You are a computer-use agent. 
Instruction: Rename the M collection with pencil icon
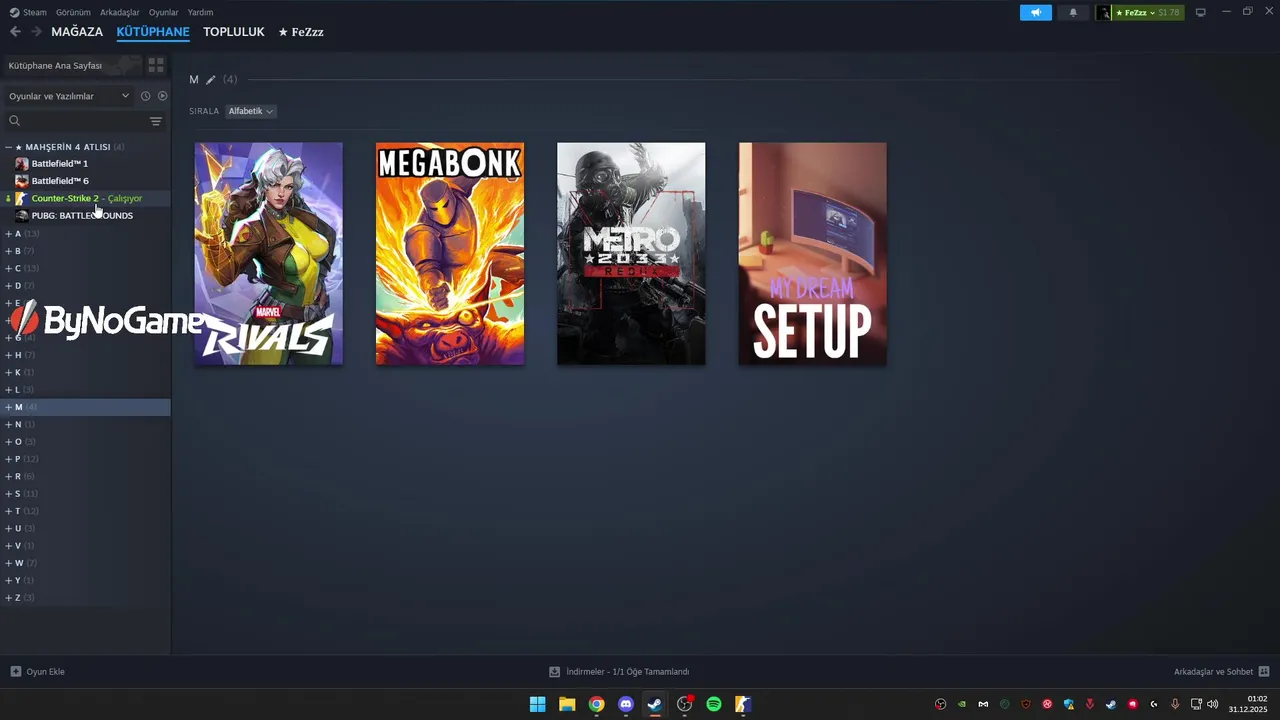pyautogui.click(x=211, y=80)
